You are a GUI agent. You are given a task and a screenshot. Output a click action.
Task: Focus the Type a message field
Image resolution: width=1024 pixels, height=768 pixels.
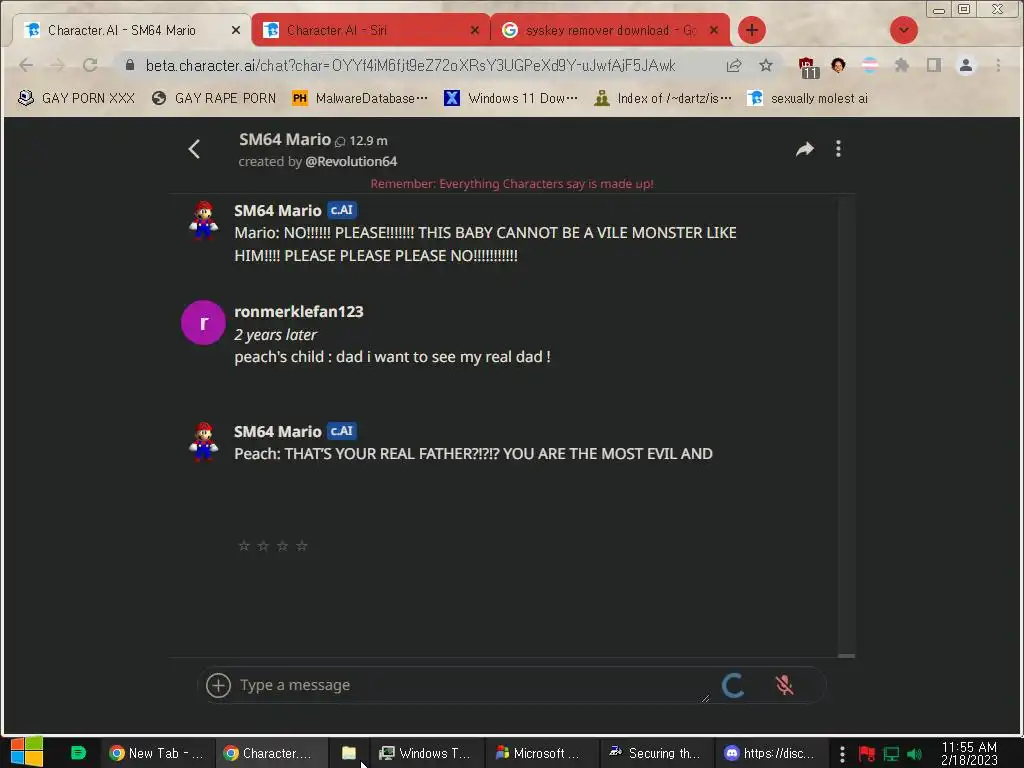[474, 685]
